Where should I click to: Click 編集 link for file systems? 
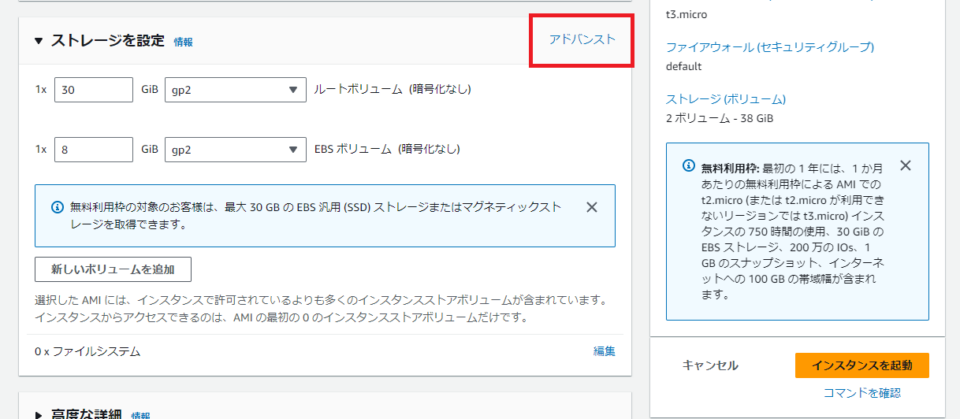coord(604,352)
